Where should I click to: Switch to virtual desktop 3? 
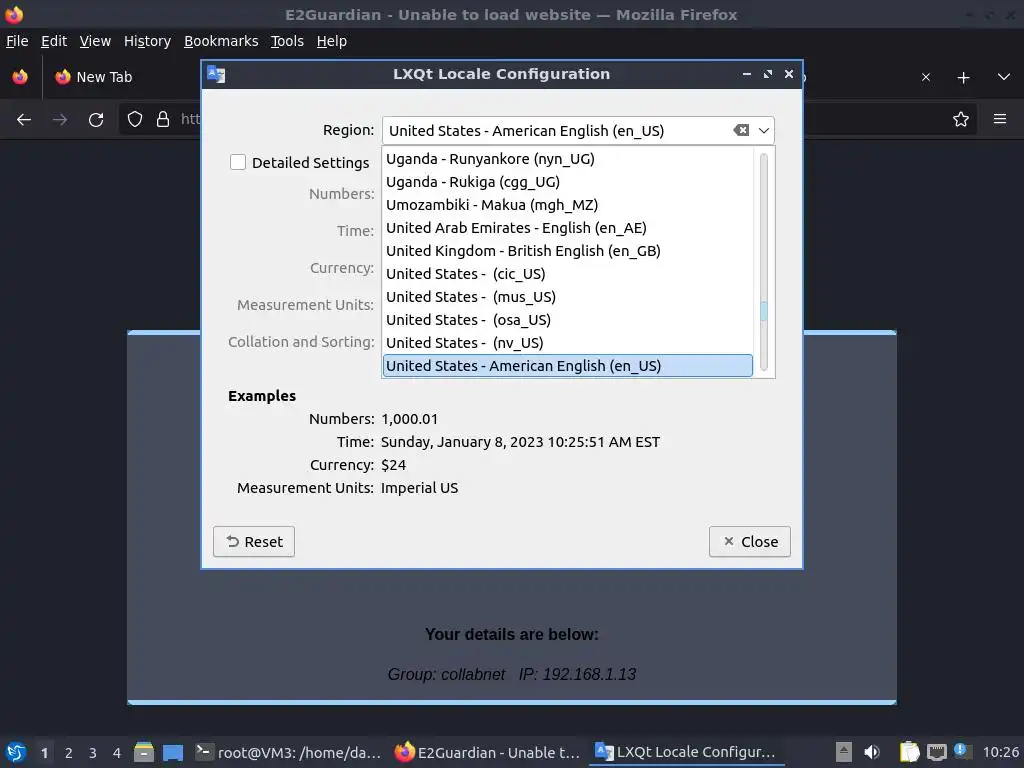click(93, 753)
